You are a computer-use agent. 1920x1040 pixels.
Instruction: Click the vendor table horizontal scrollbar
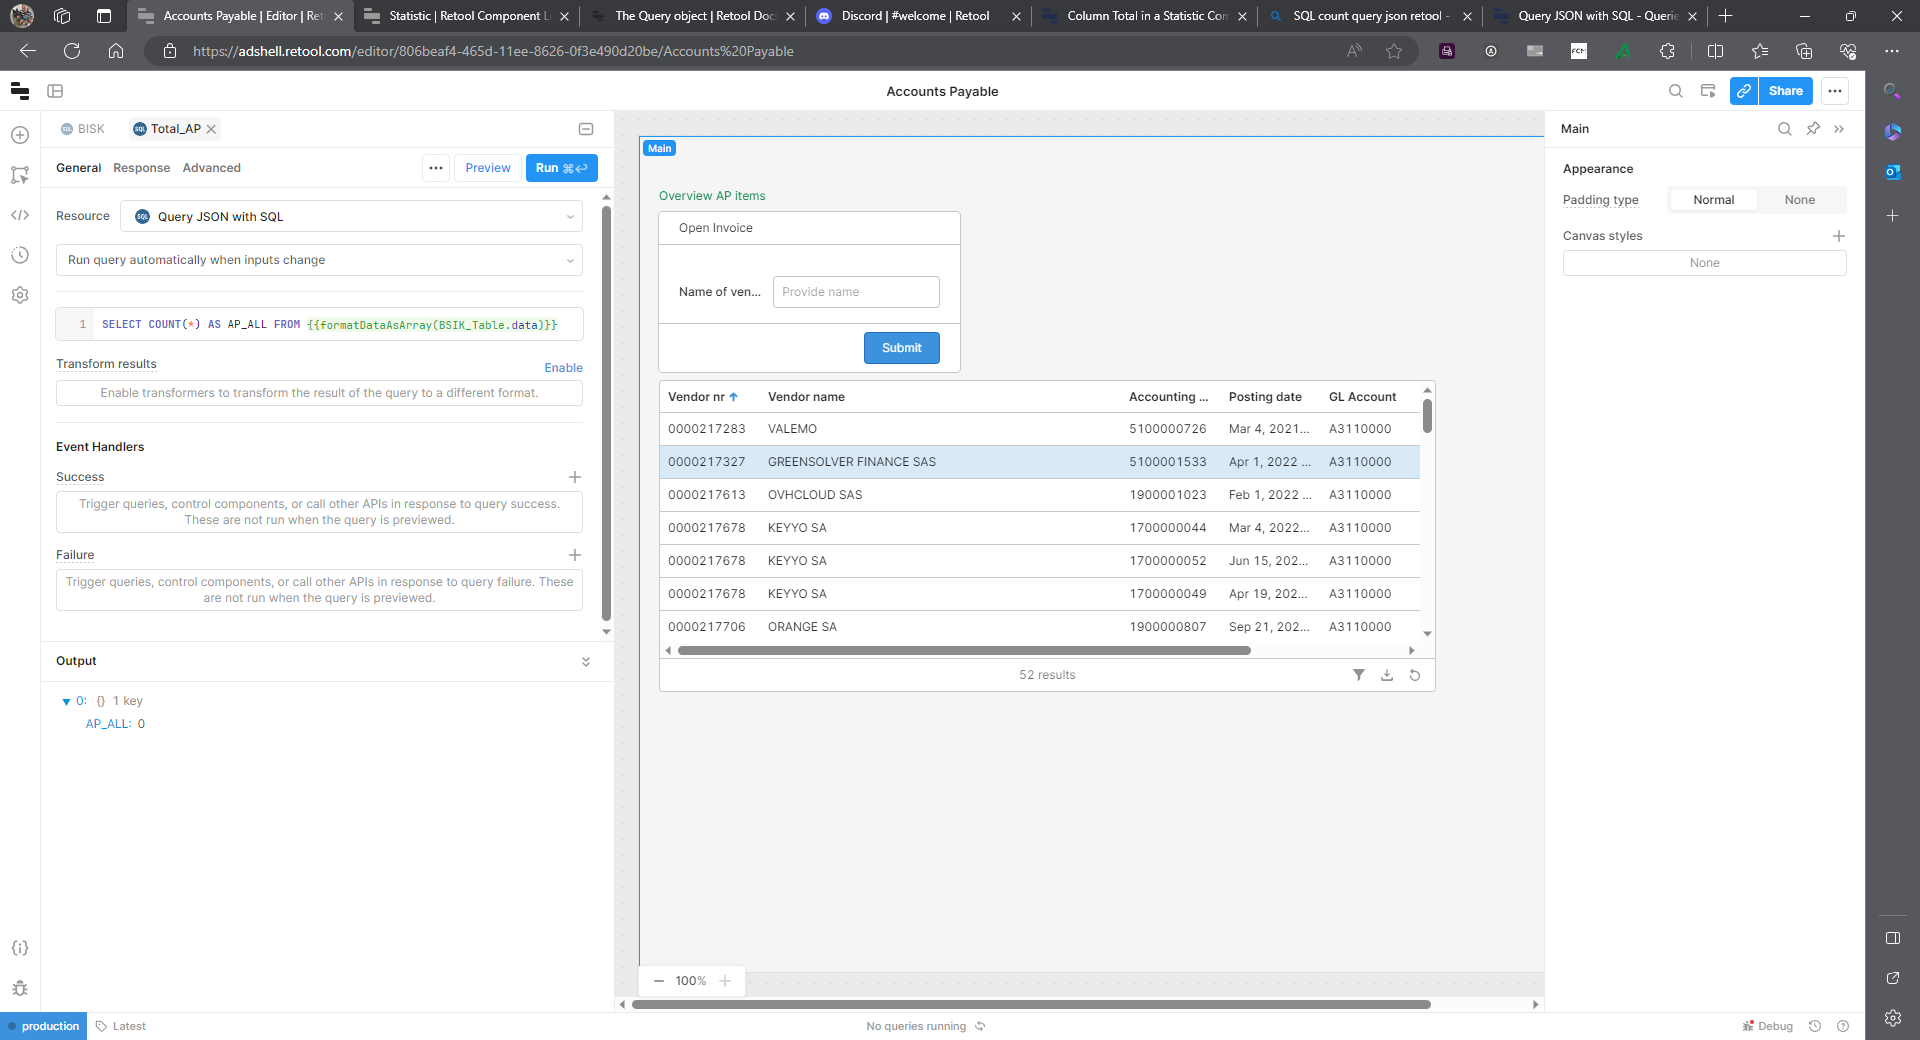[964, 651]
